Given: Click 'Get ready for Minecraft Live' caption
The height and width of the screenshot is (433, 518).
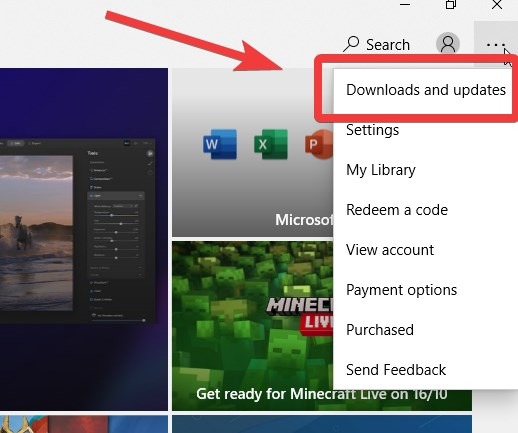Looking at the screenshot, I should click(322, 394).
